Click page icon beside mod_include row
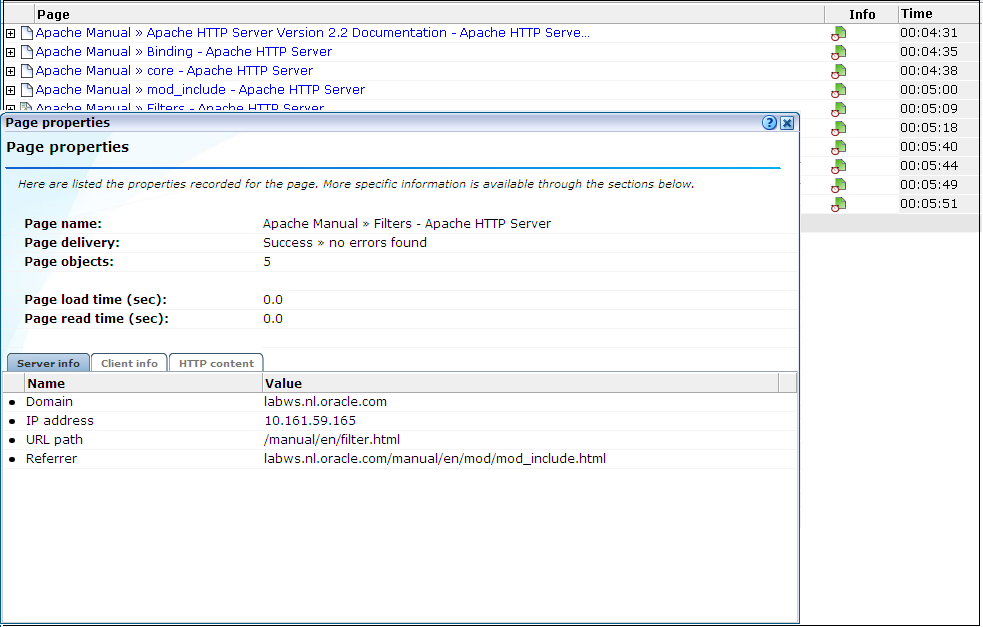The width and height of the screenshot is (983, 627). pos(26,90)
